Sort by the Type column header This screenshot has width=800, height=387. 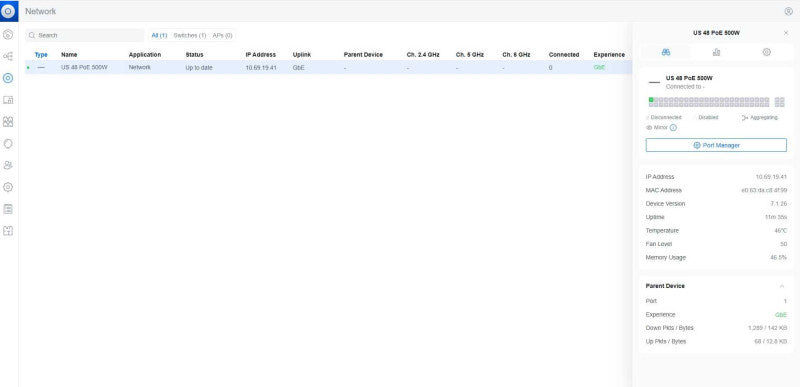click(41, 55)
